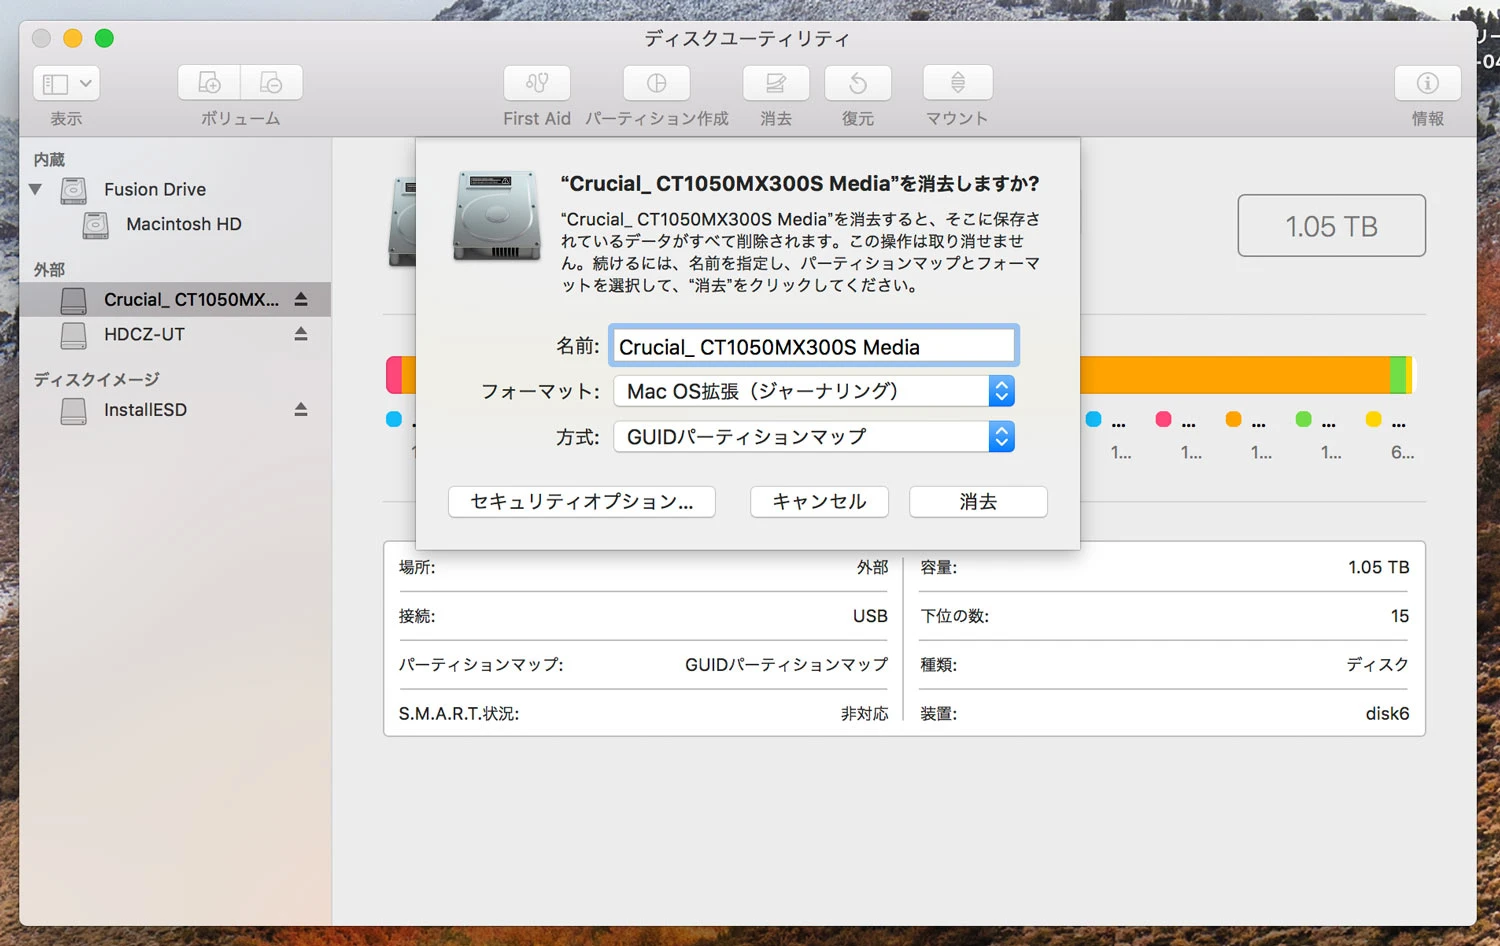Click the Erase toolbar icon
The height and width of the screenshot is (946, 1500).
pos(776,83)
